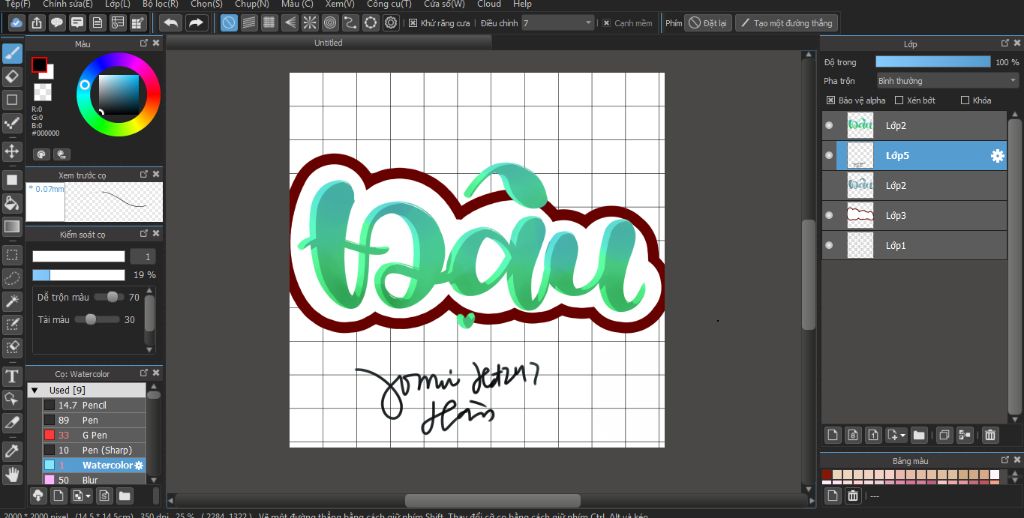
Task: Hide top Lớp2 layer visibility dot
Action: (829, 125)
